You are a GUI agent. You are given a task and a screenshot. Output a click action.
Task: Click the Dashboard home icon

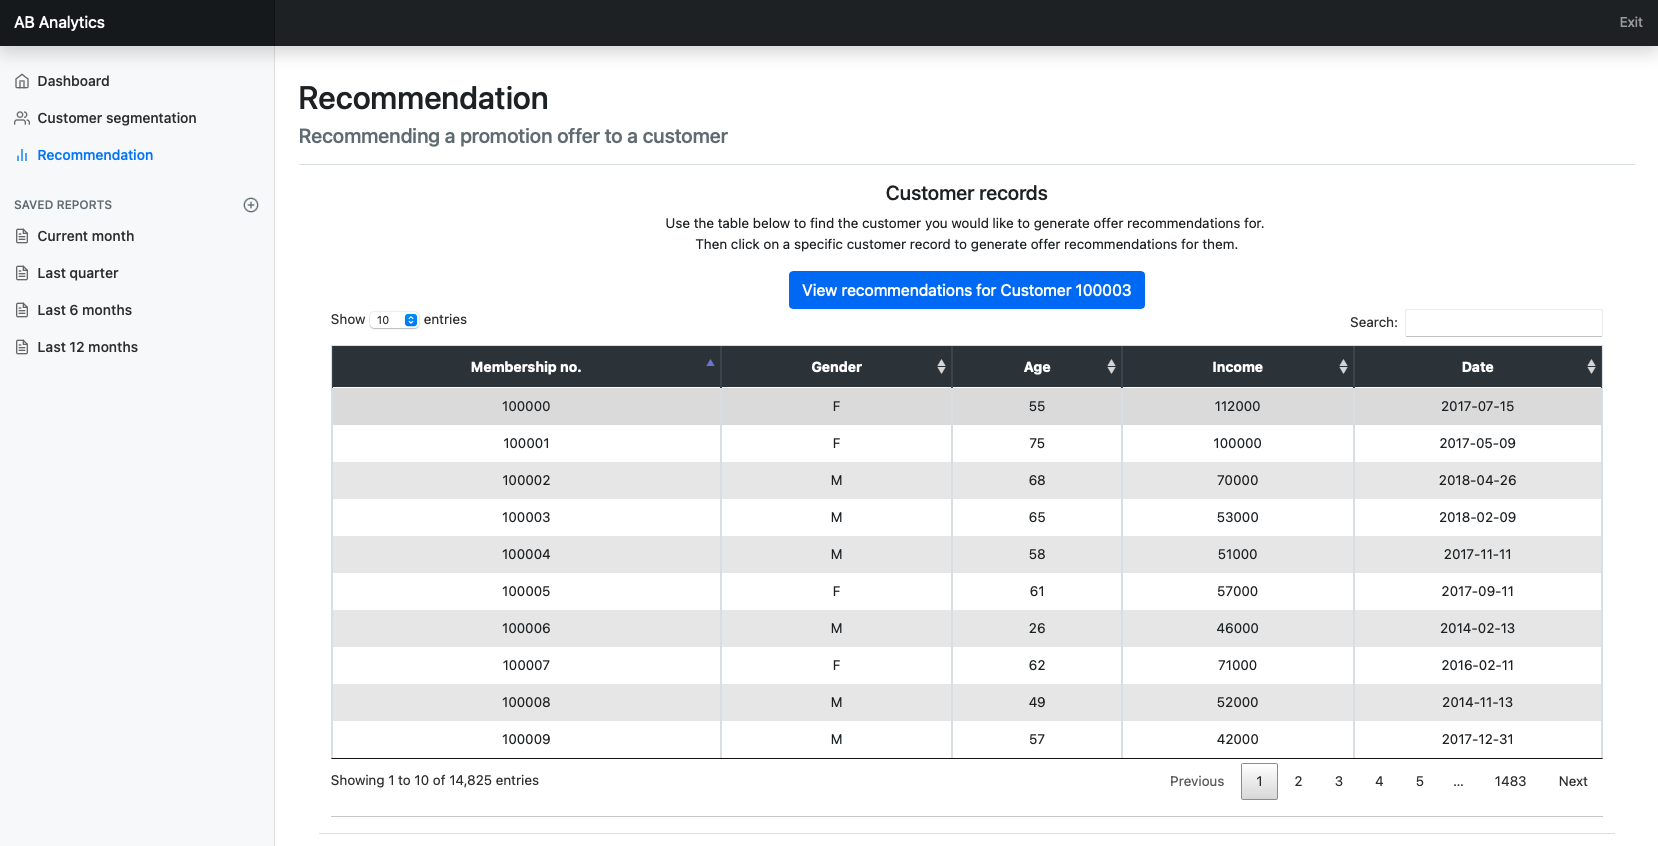(22, 81)
